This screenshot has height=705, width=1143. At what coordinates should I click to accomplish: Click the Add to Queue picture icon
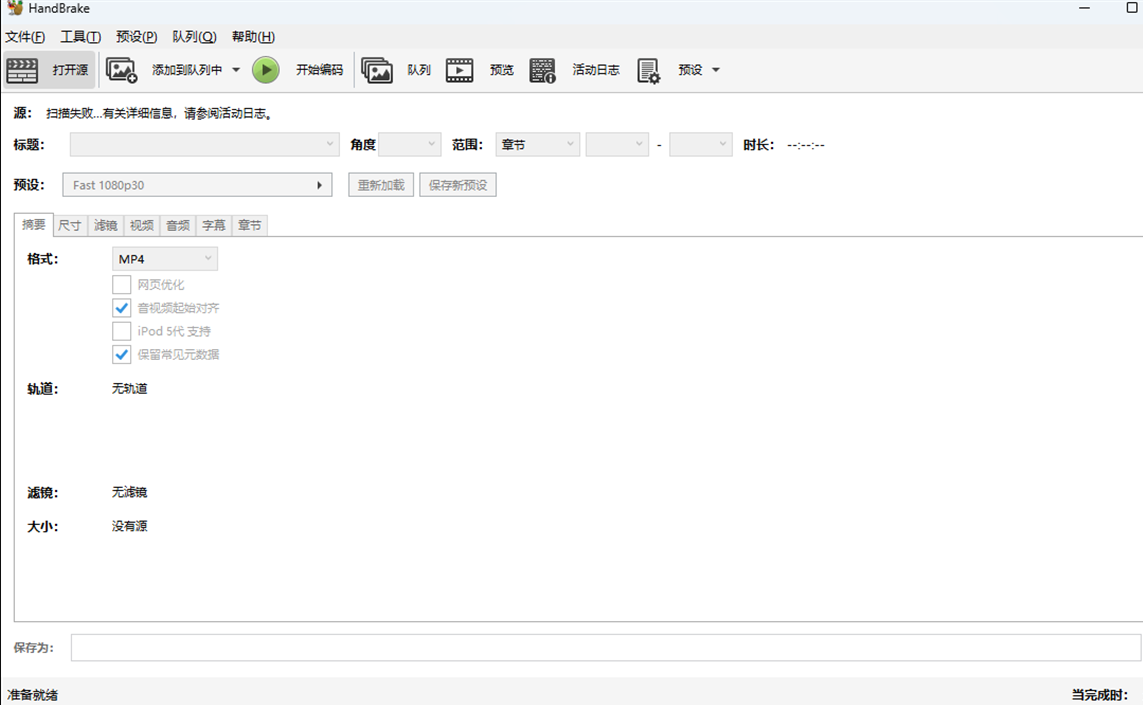[x=121, y=70]
